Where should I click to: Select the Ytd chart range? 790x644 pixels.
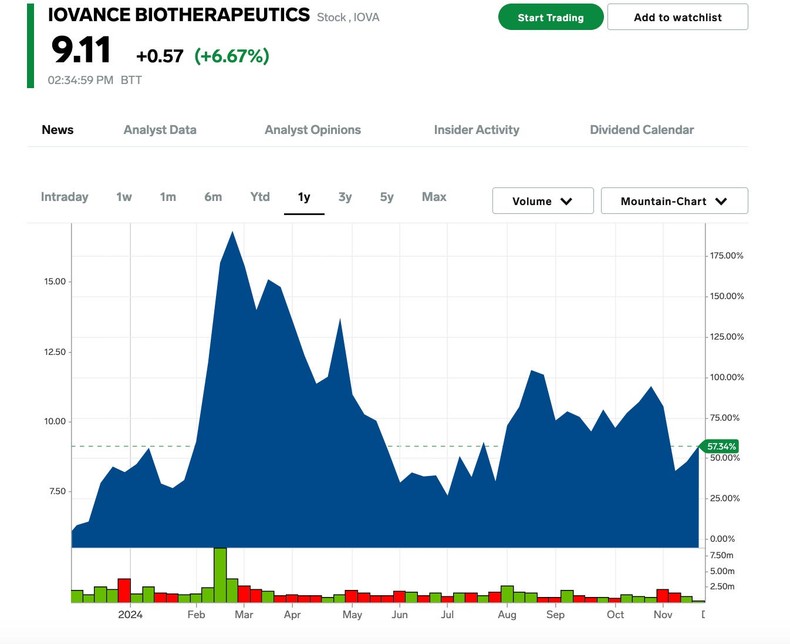[260, 197]
